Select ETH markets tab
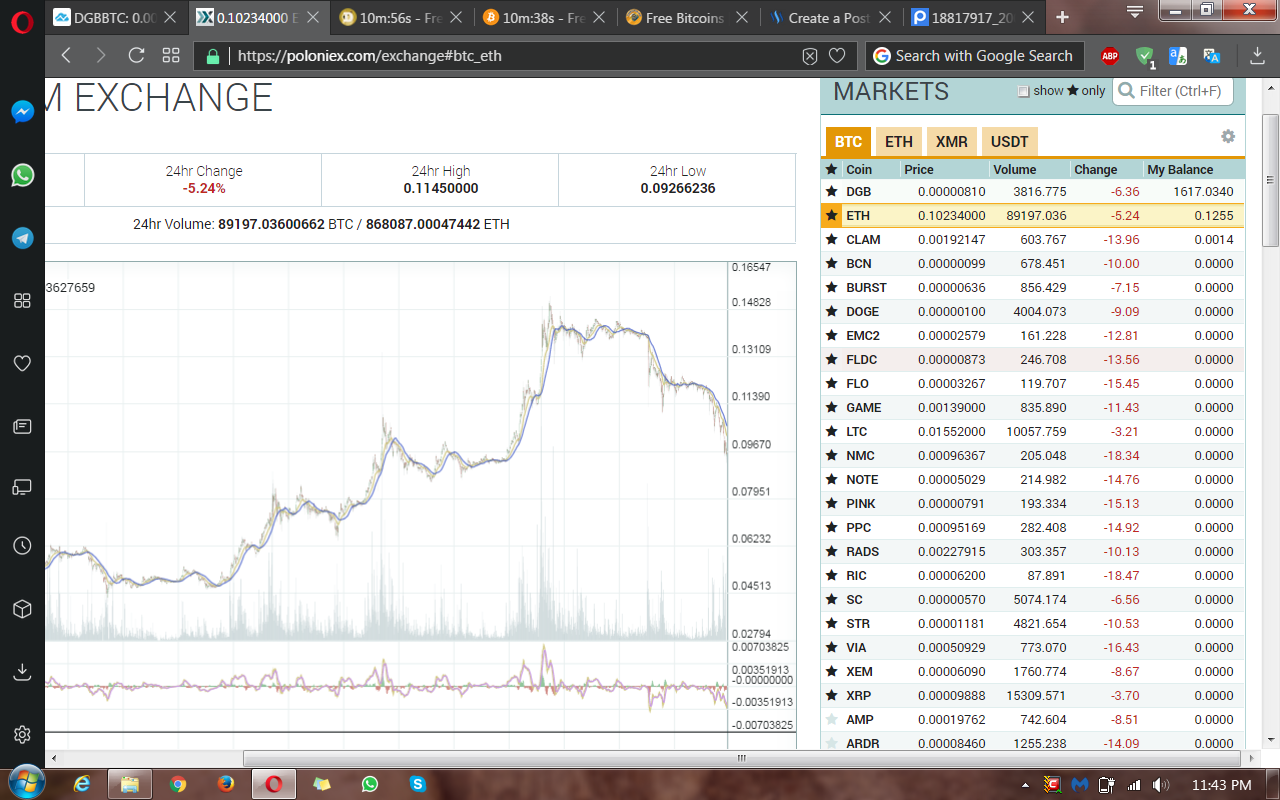The height and width of the screenshot is (800, 1280). 899,142
